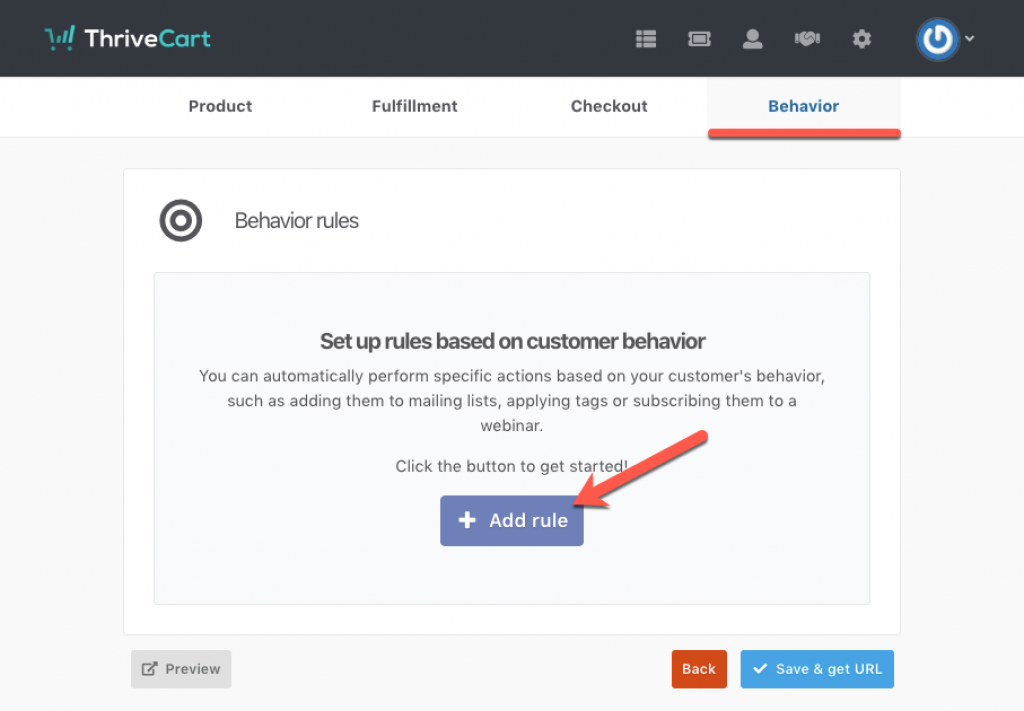
Task: Expand the account menu chevron
Action: 969,40
